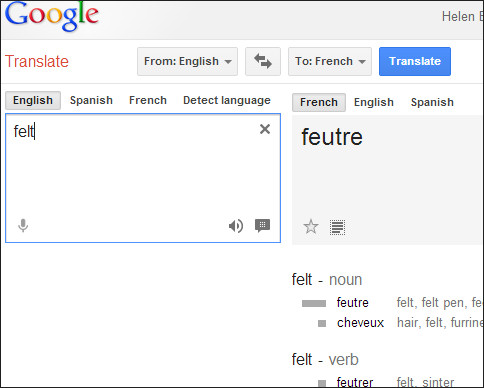
Task: Click in the source text box containing felt
Action: [x=143, y=178]
